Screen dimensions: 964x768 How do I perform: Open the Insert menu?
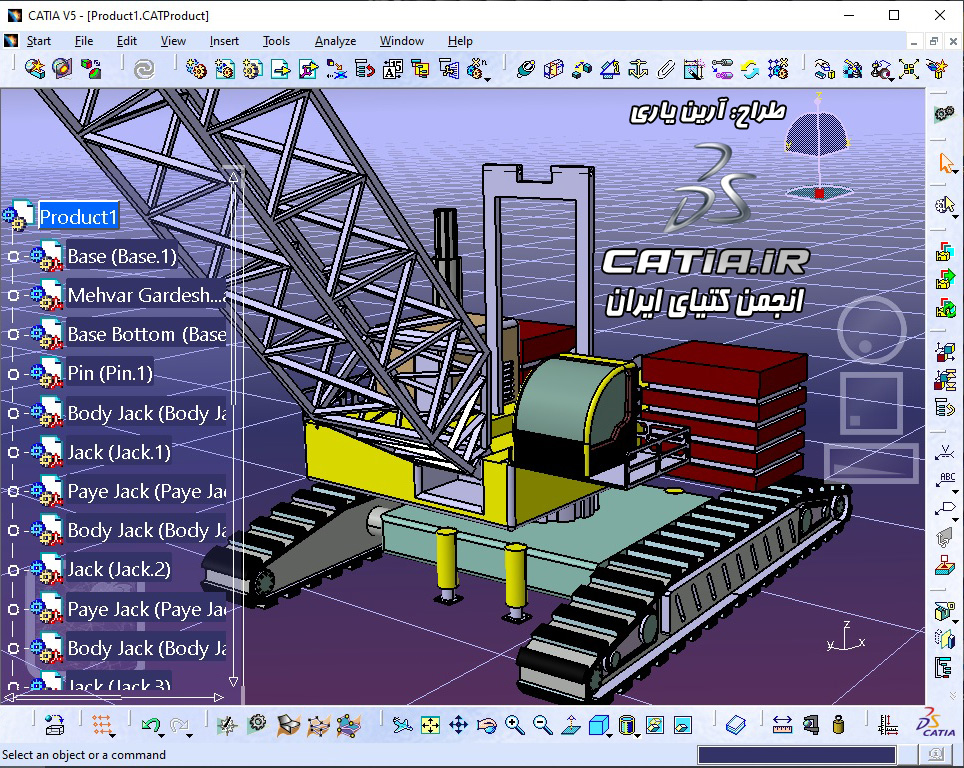[223, 41]
